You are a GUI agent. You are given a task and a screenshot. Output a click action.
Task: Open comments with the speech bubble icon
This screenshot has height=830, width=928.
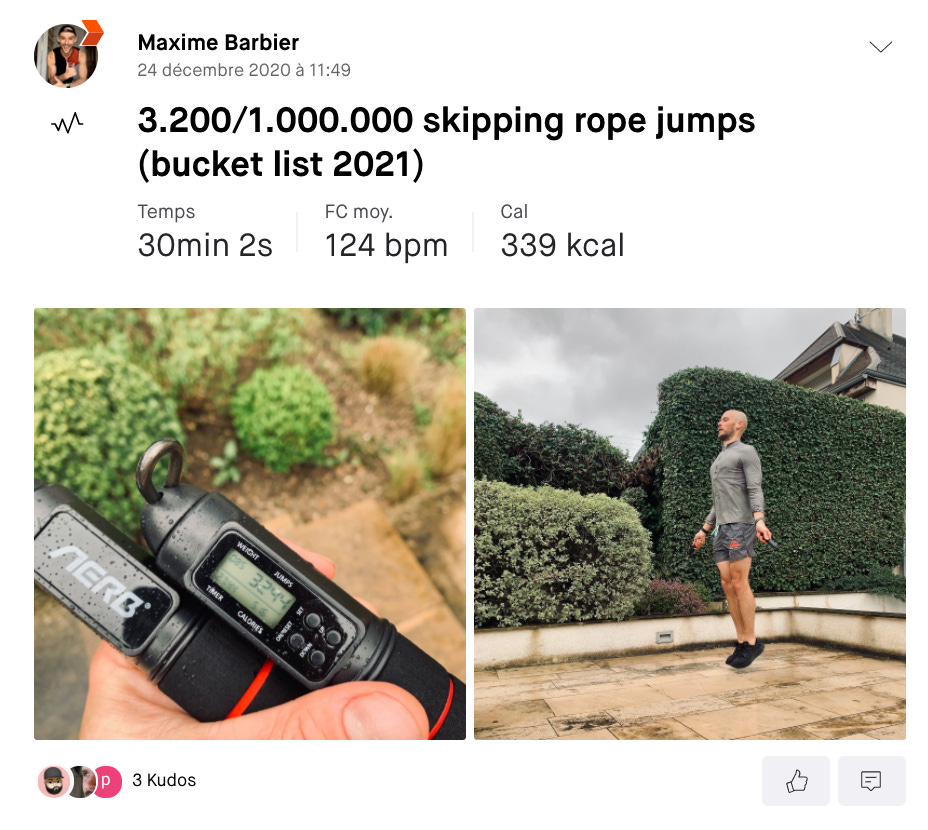pos(871,780)
